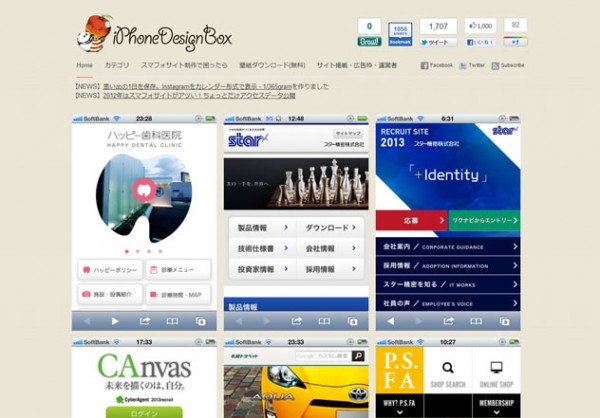Open the first NEWS link about Instagram calendar
Screen dimensions: 600x418
coord(197,87)
